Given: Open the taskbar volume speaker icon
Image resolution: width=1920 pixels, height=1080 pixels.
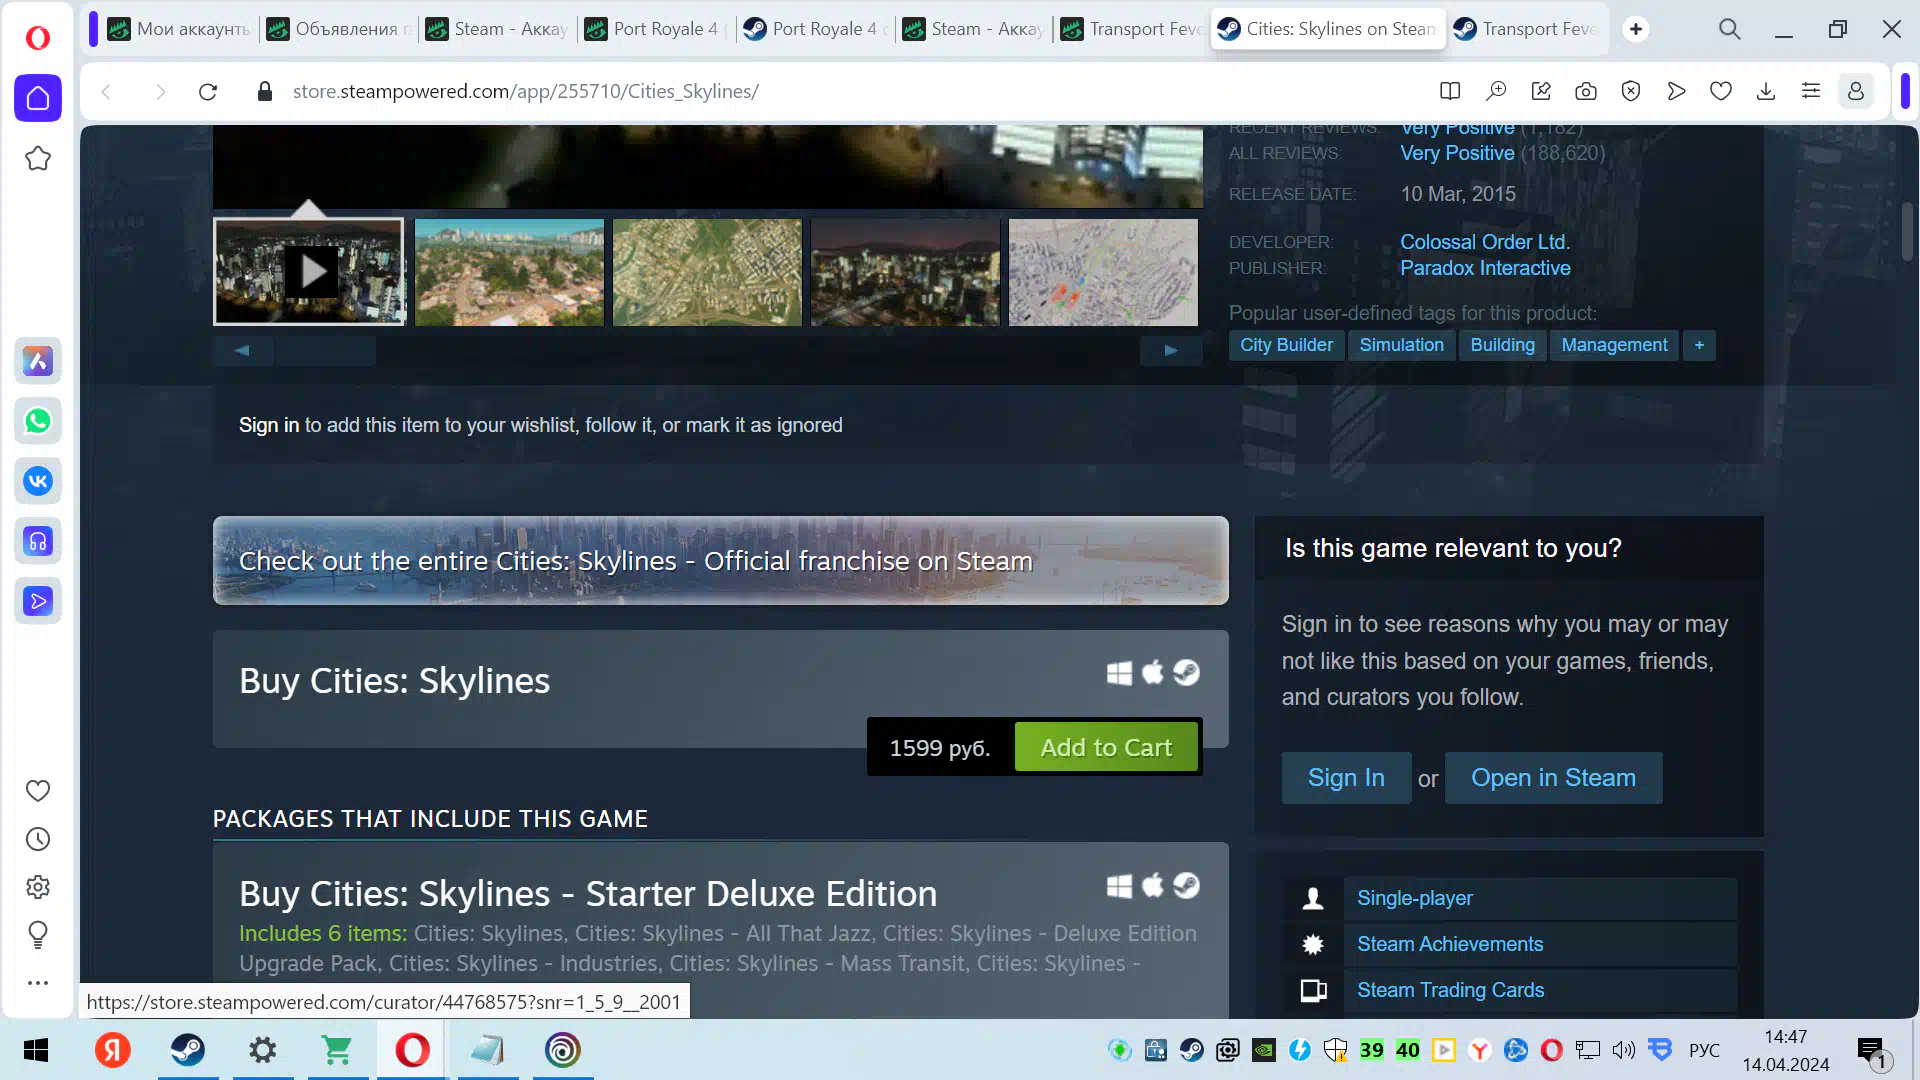Looking at the screenshot, I should (x=1623, y=1050).
